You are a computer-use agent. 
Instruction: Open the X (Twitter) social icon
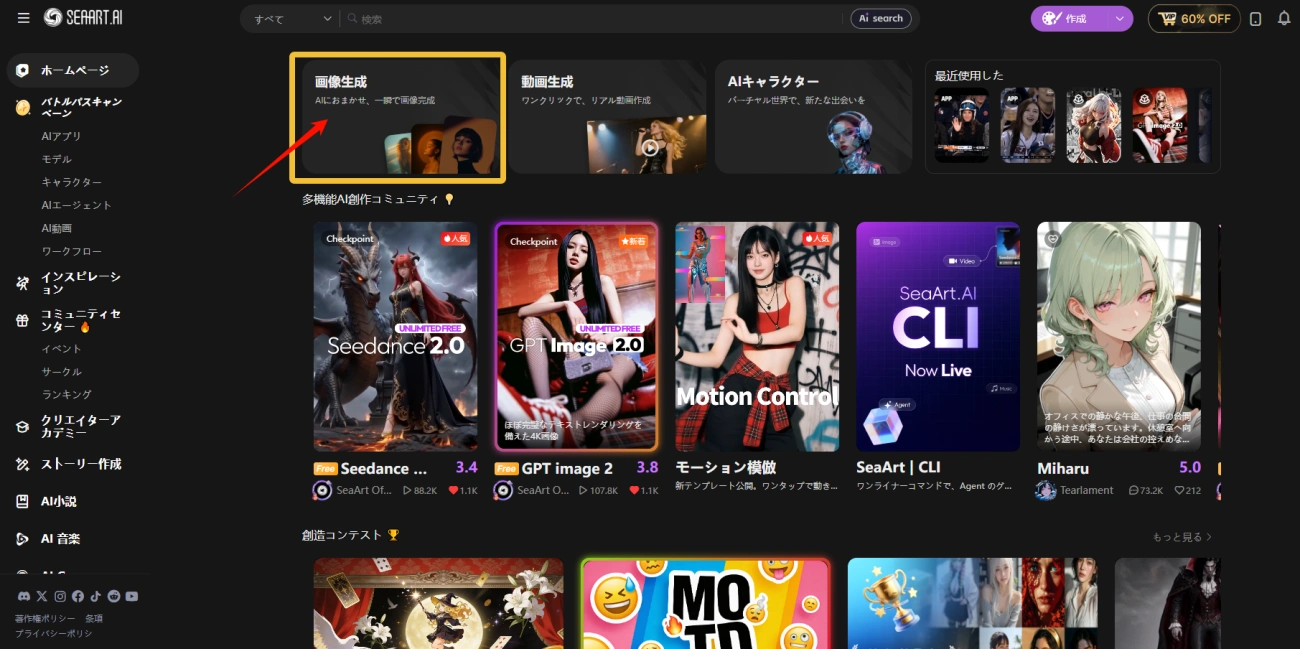(42, 596)
